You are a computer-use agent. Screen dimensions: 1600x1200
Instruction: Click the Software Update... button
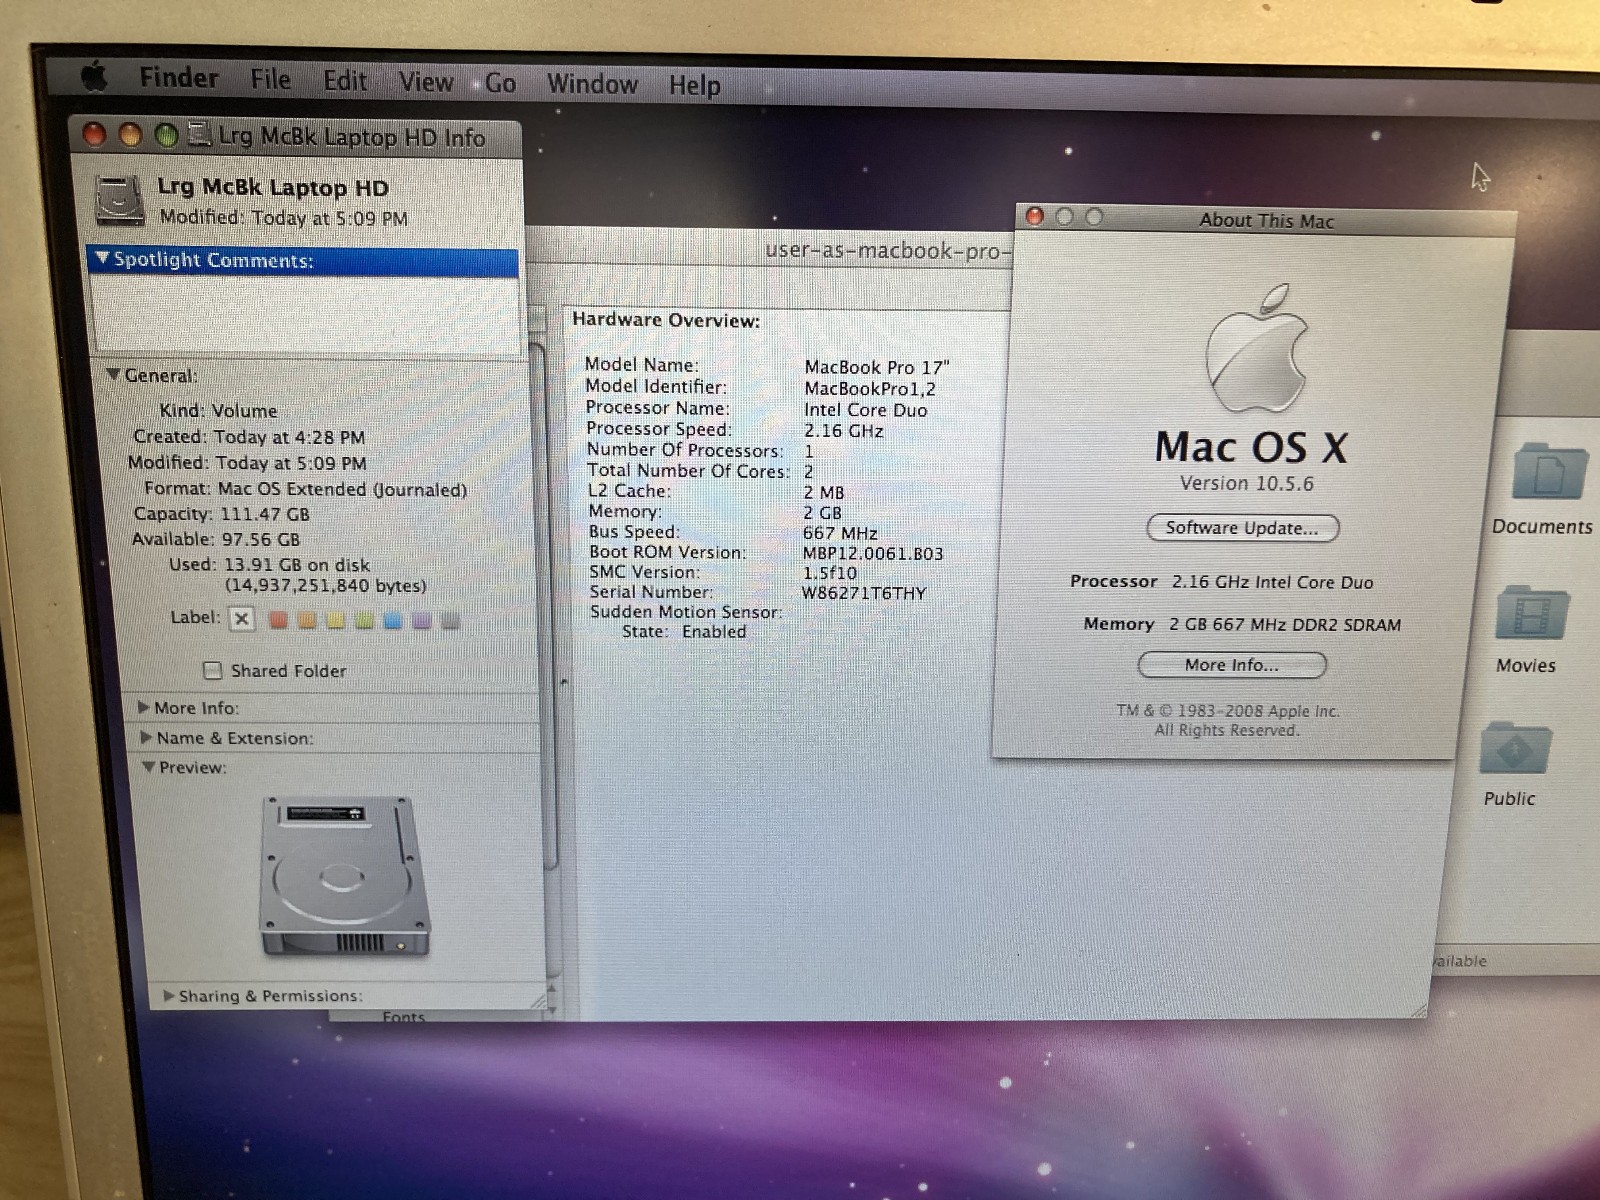[x=1242, y=528]
